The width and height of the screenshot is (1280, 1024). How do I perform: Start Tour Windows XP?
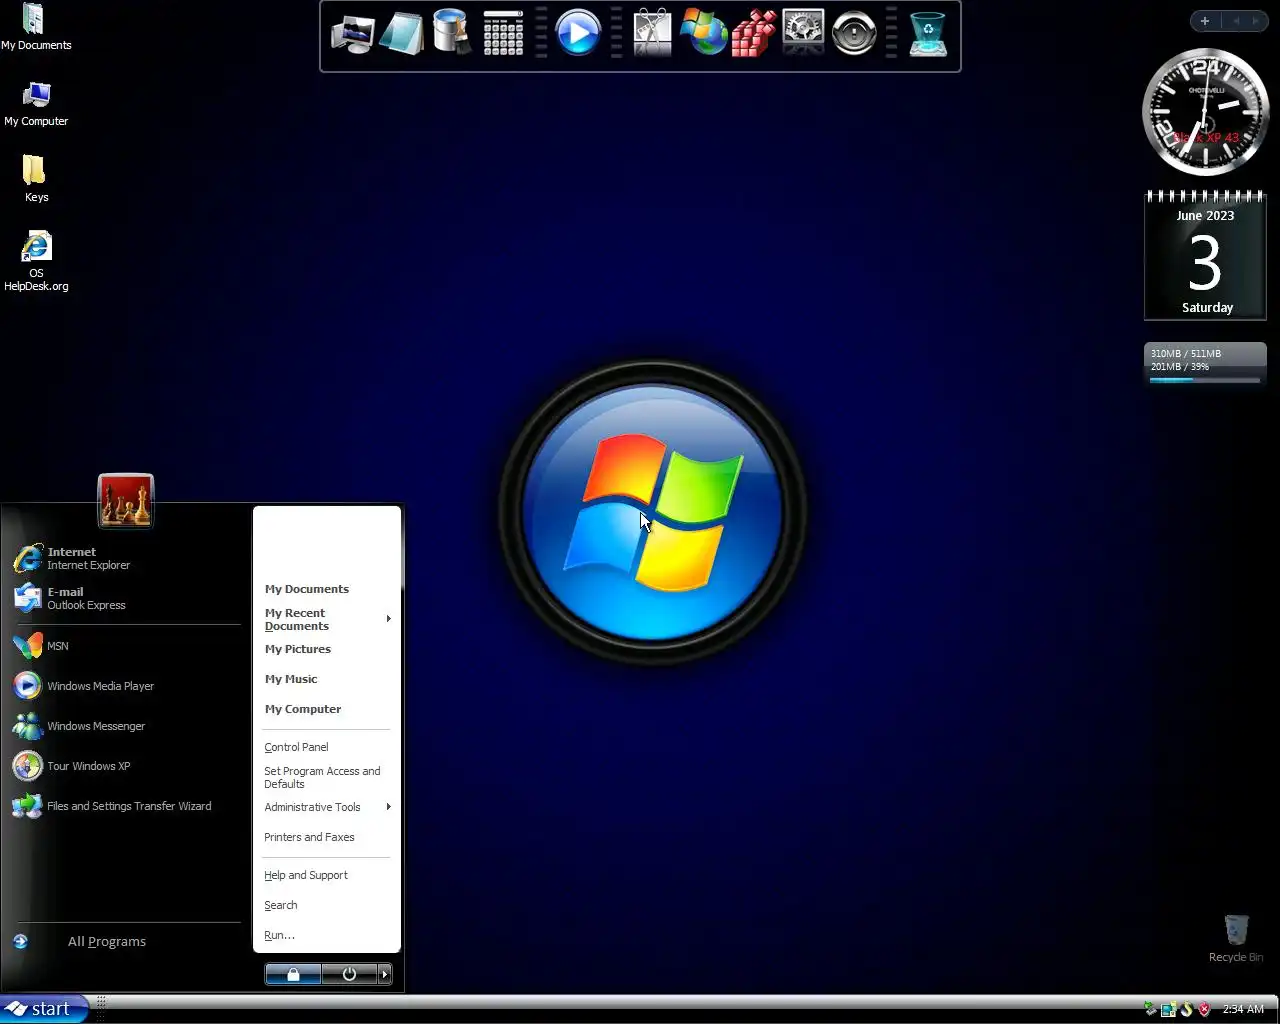tap(126, 766)
